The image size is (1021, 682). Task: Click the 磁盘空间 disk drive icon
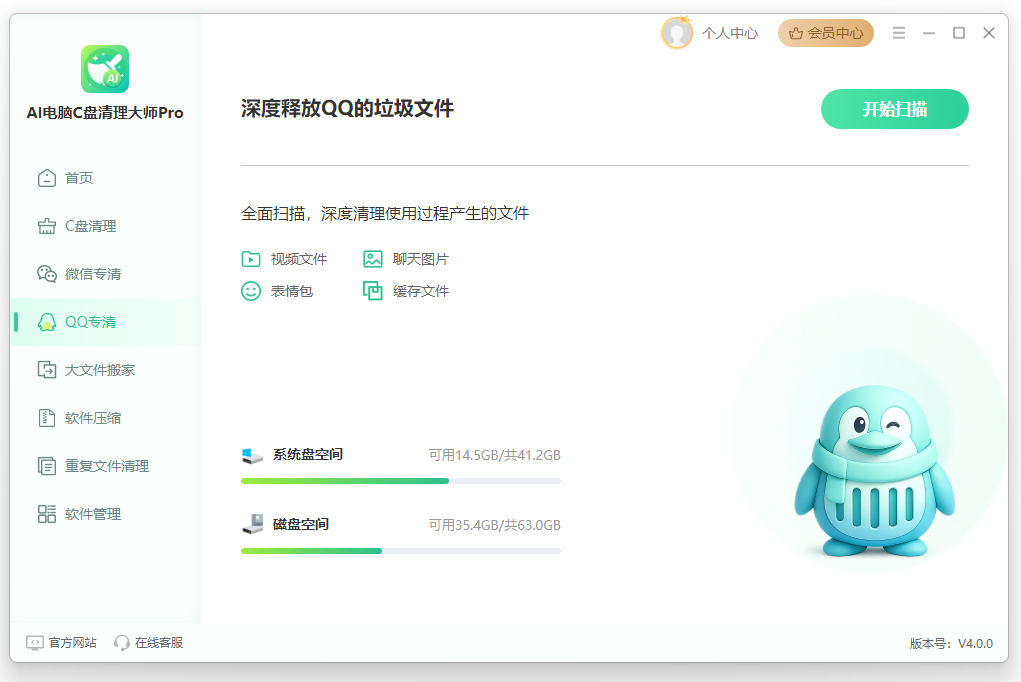(253, 524)
